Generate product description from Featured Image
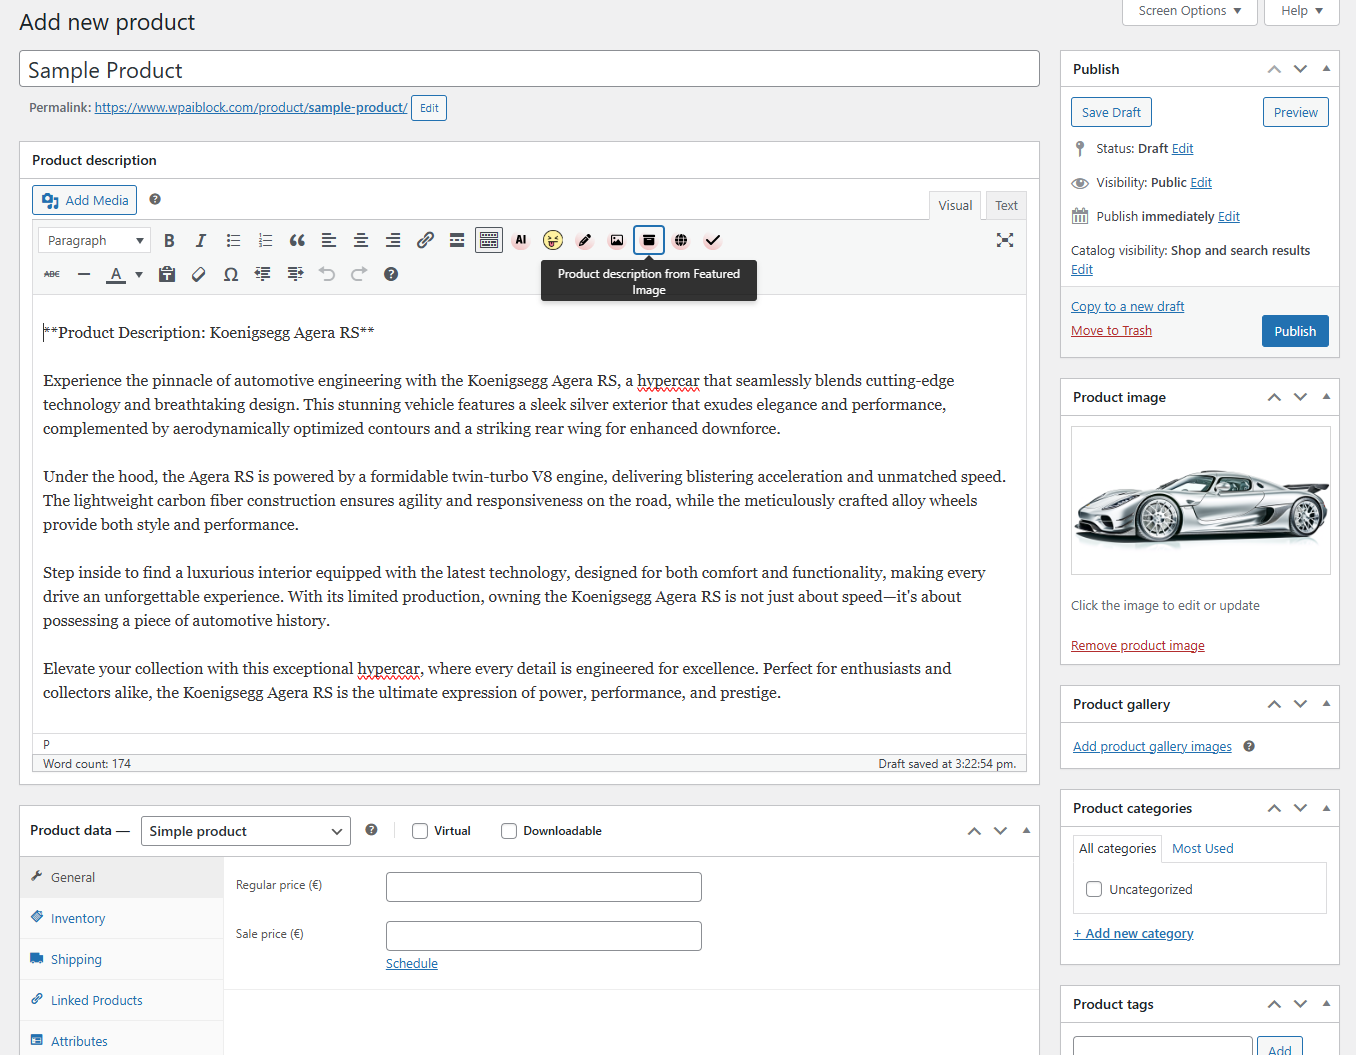 tap(649, 240)
